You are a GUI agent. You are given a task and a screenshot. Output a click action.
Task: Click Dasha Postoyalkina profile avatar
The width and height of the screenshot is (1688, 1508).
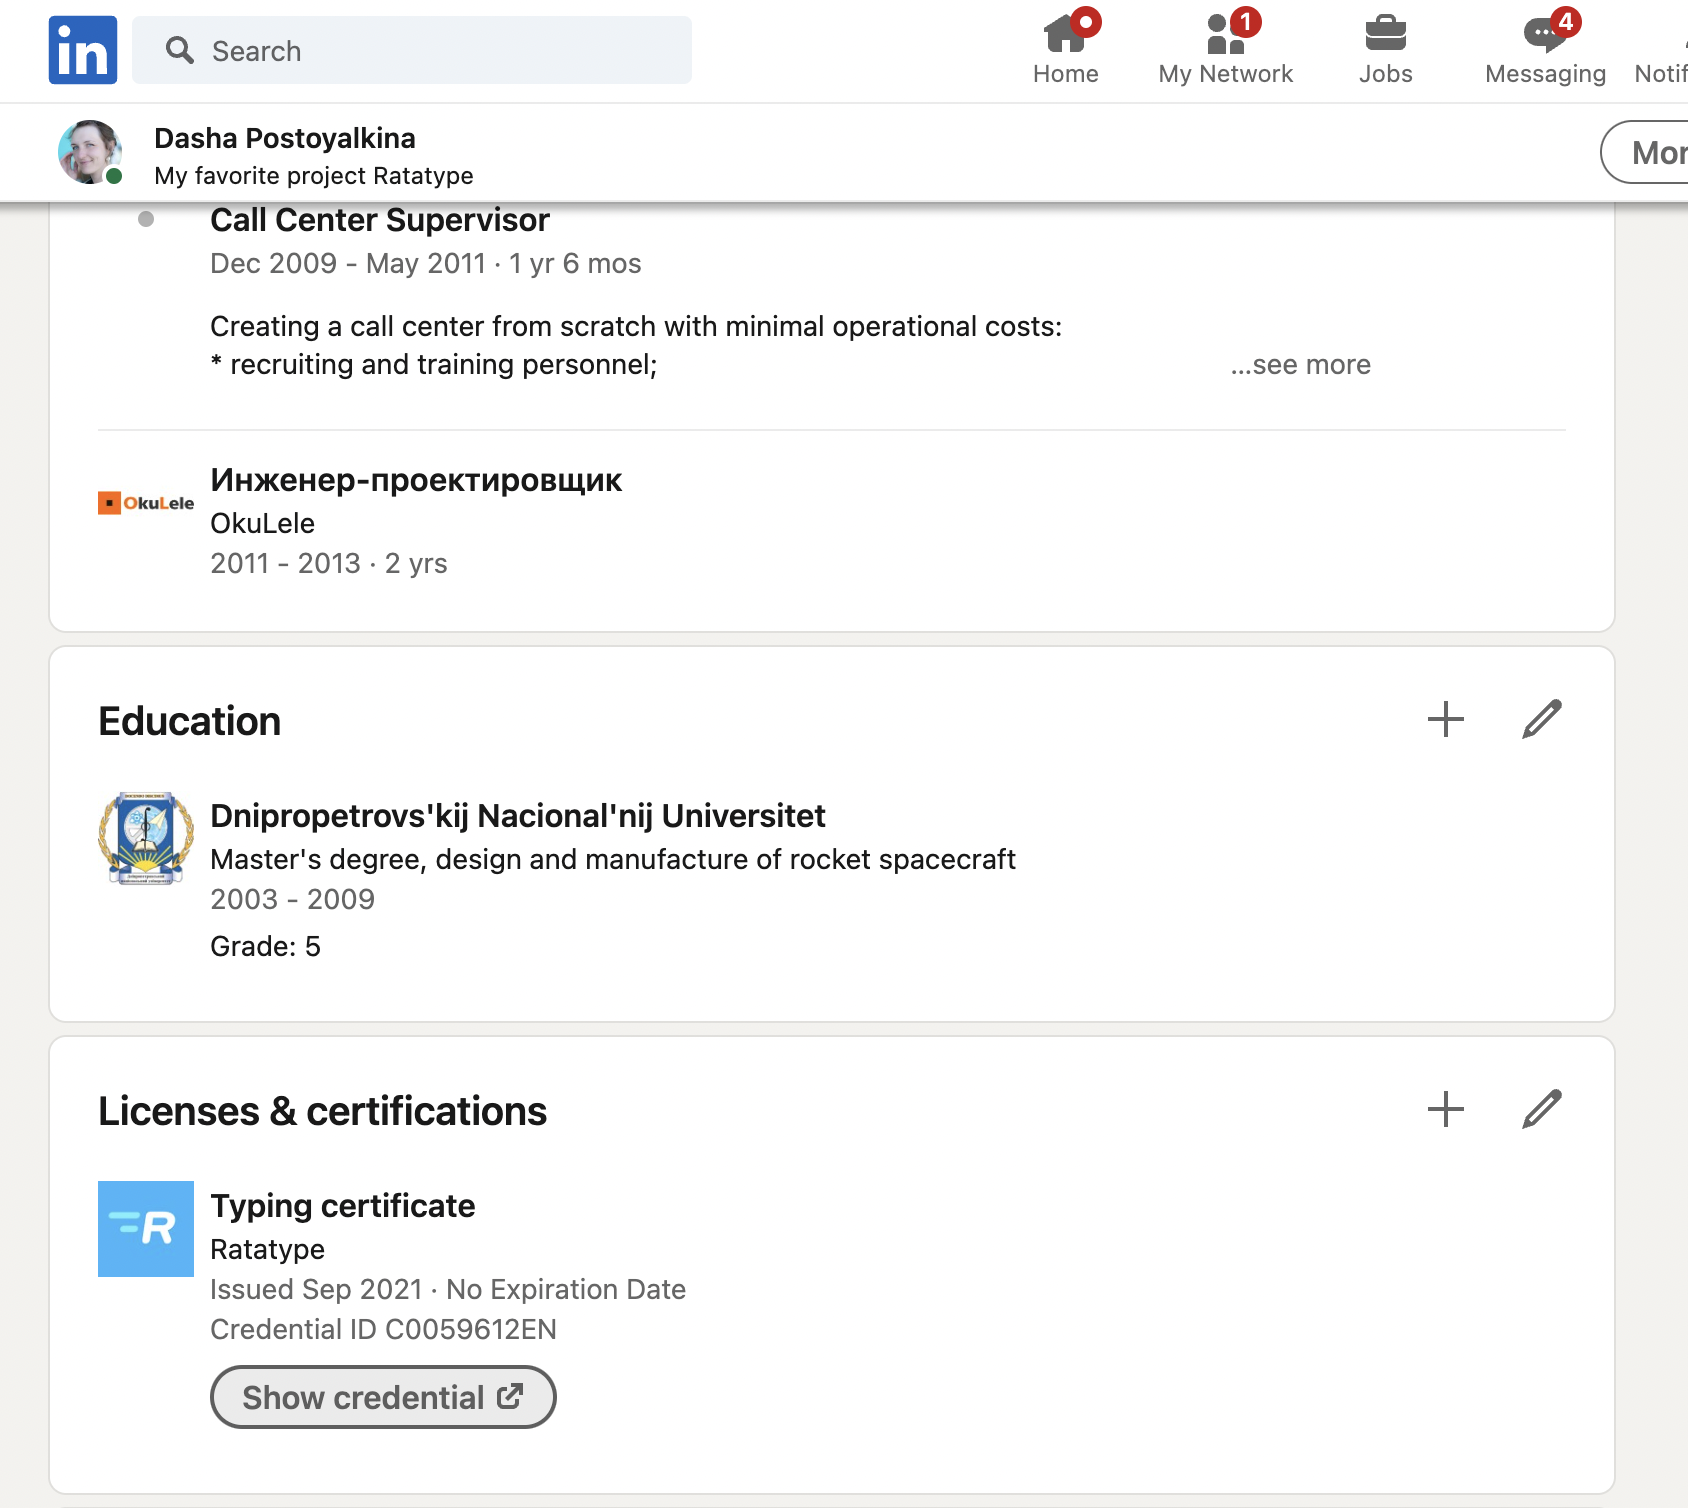point(90,152)
